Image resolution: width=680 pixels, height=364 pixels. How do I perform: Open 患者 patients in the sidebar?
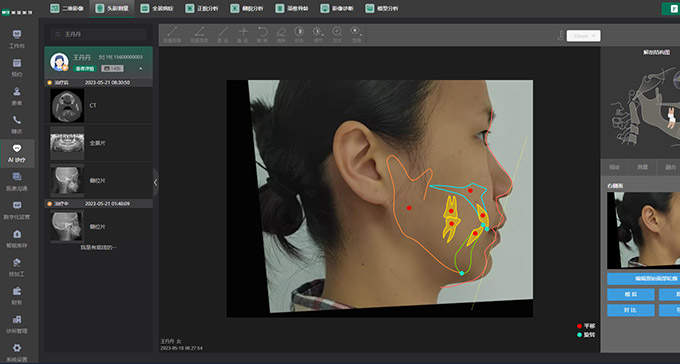point(16,96)
